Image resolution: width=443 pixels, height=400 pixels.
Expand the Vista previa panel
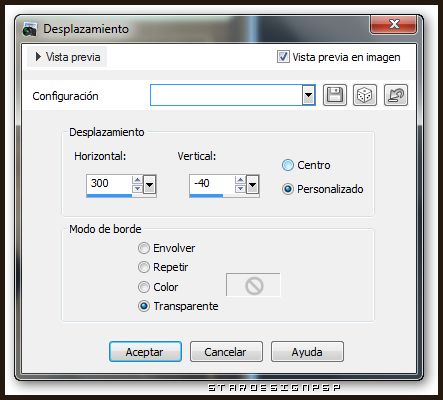pos(68,57)
